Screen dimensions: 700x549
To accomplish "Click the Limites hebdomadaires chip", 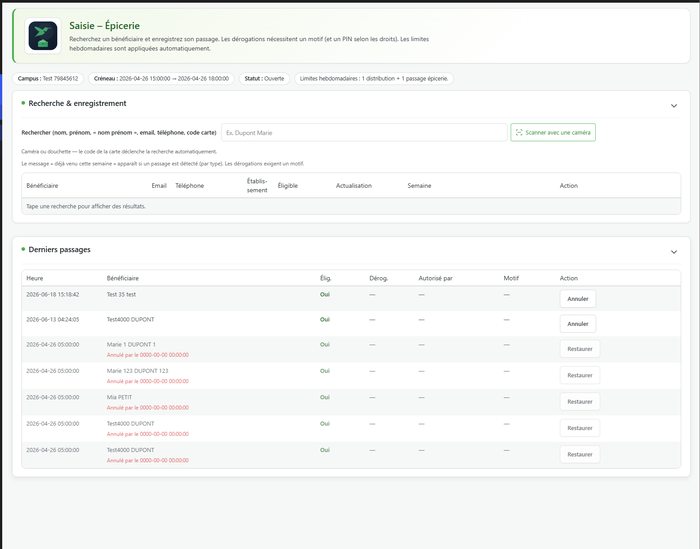I will tap(374, 79).
